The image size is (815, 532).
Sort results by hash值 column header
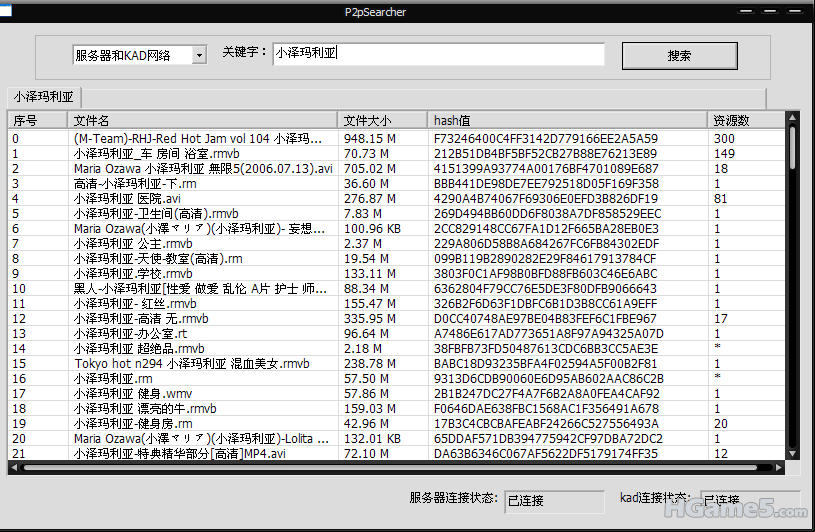coord(567,120)
